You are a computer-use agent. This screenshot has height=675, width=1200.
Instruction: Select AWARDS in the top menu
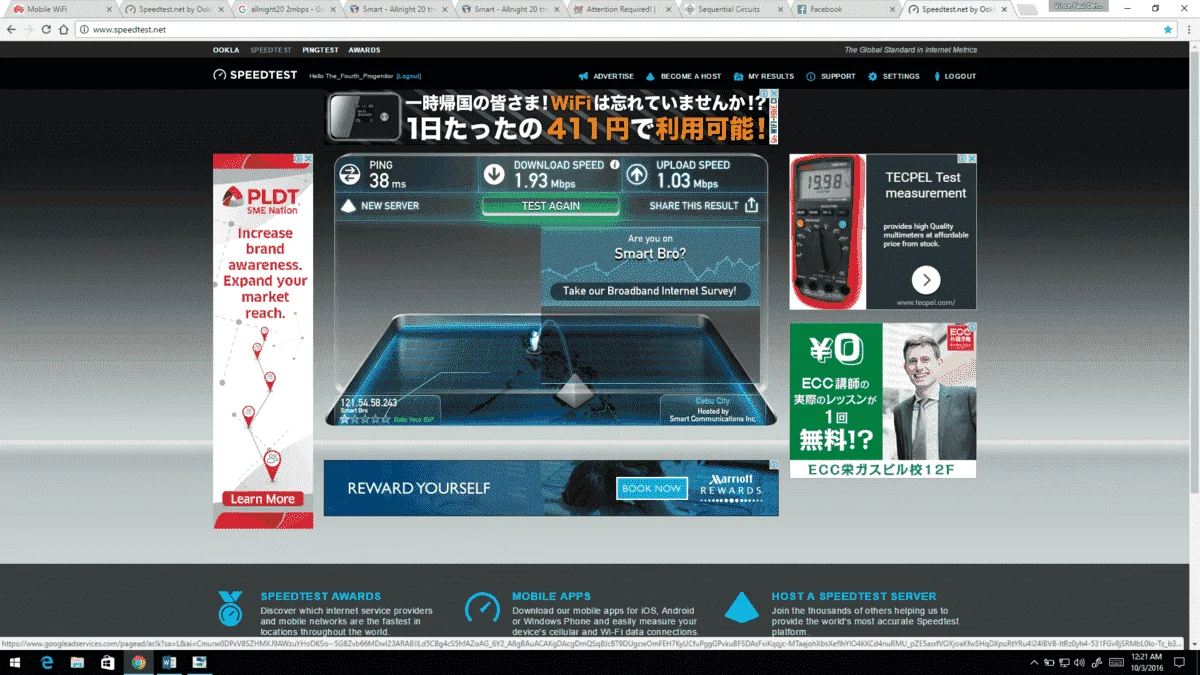[x=364, y=50]
